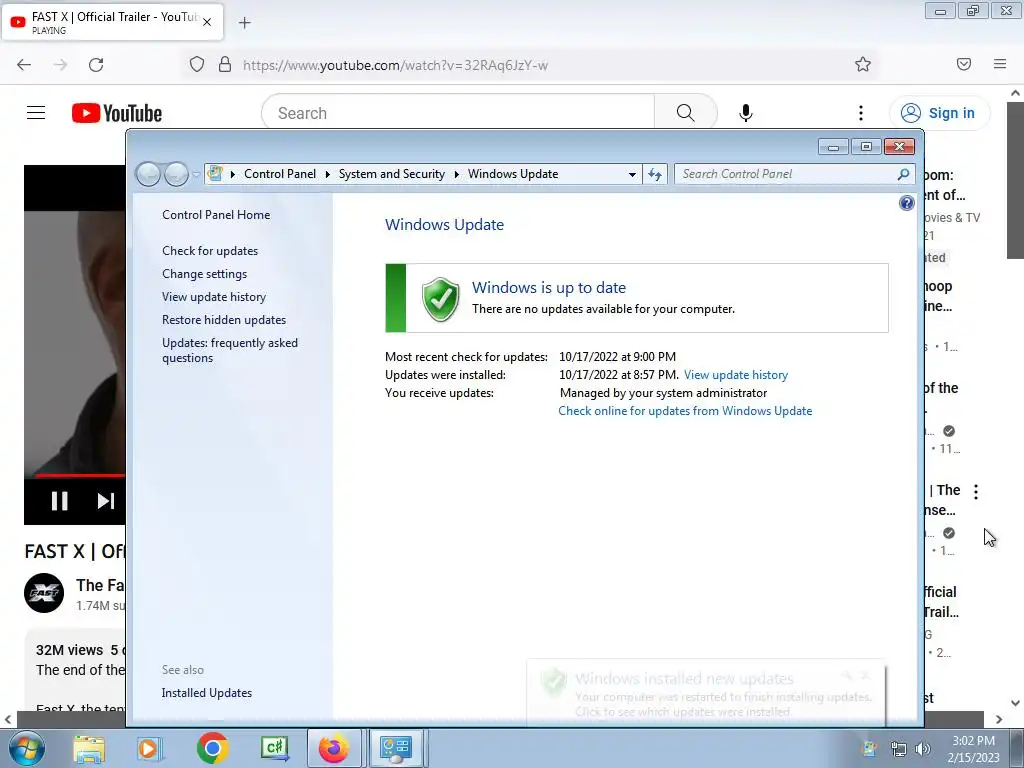Open the Control Panel help icon
Image resolution: width=1024 pixels, height=768 pixels.
click(x=906, y=203)
